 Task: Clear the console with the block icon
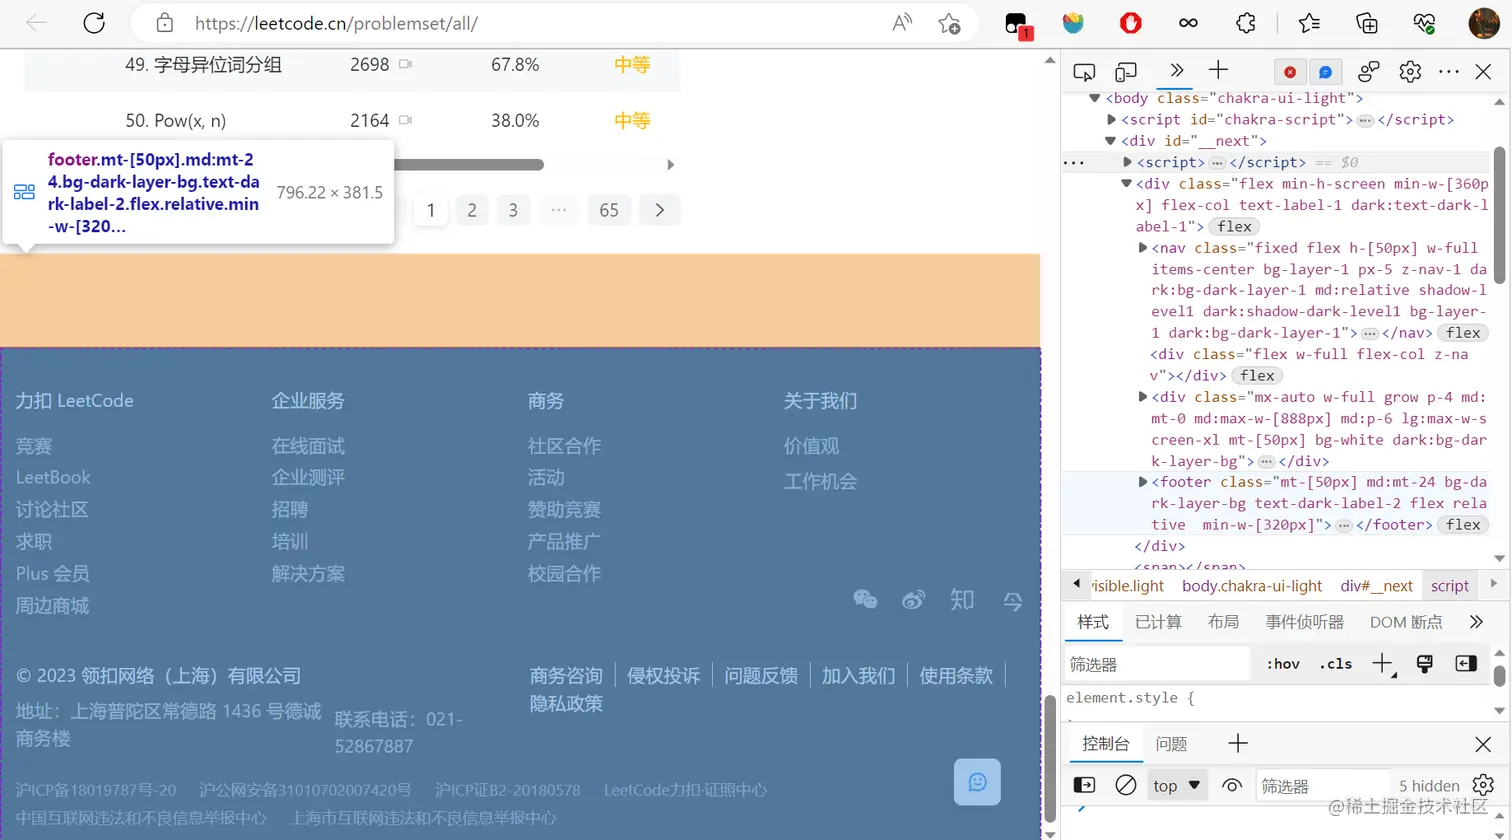pyautogui.click(x=1125, y=785)
